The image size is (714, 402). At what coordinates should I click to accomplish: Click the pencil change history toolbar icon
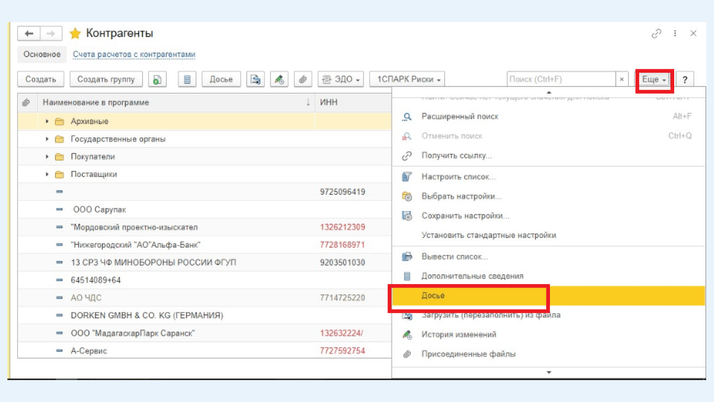(x=279, y=79)
